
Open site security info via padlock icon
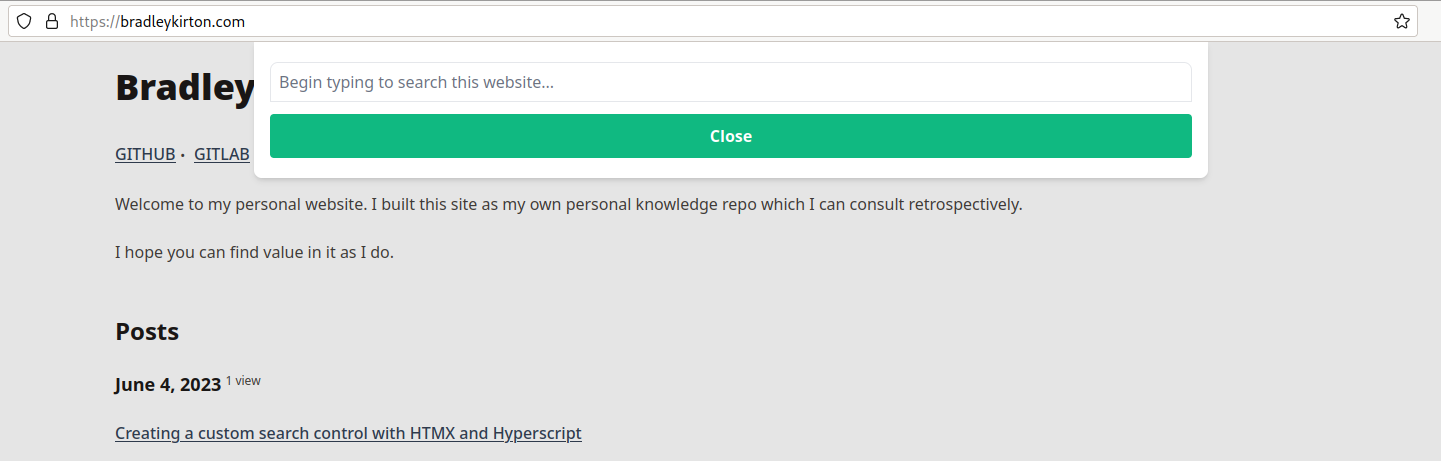[52, 21]
